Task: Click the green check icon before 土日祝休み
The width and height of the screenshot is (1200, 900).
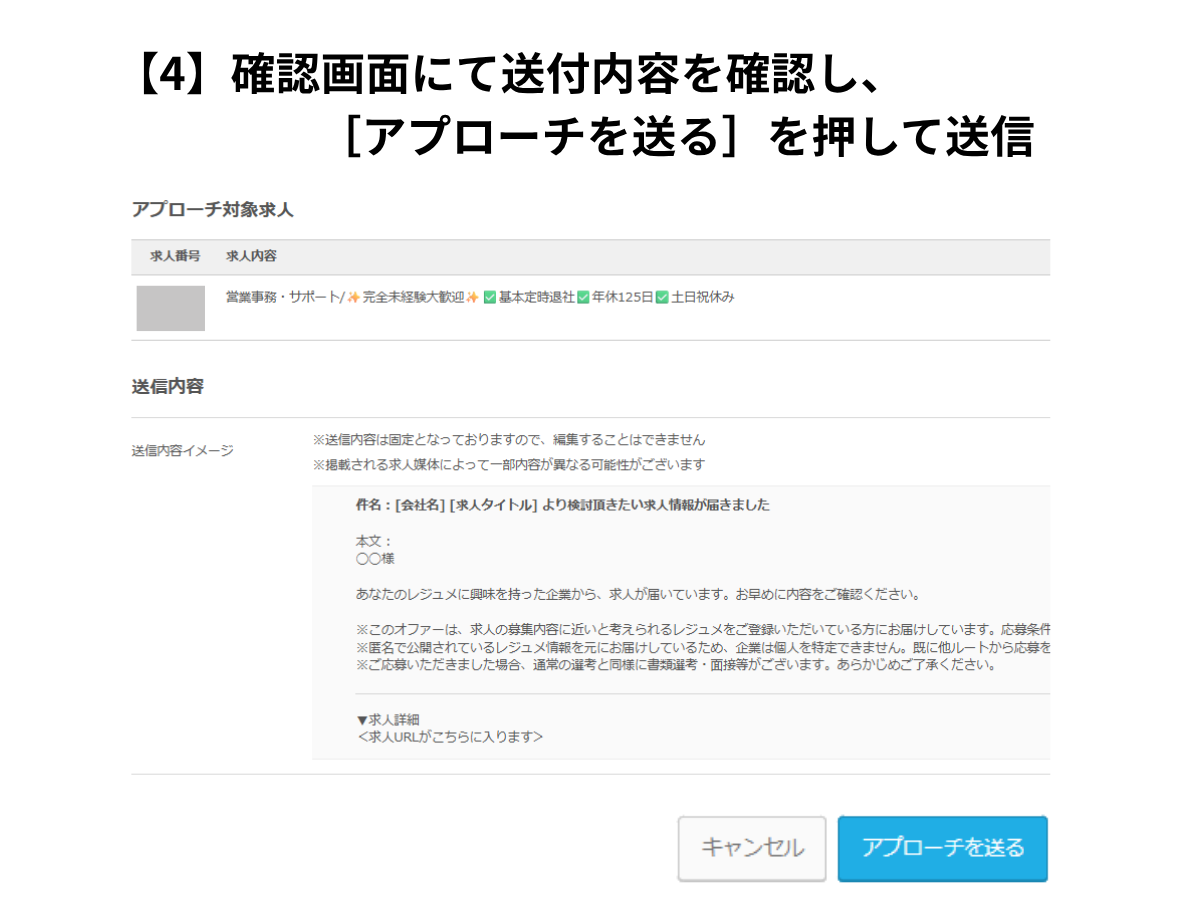Action: click(x=662, y=297)
